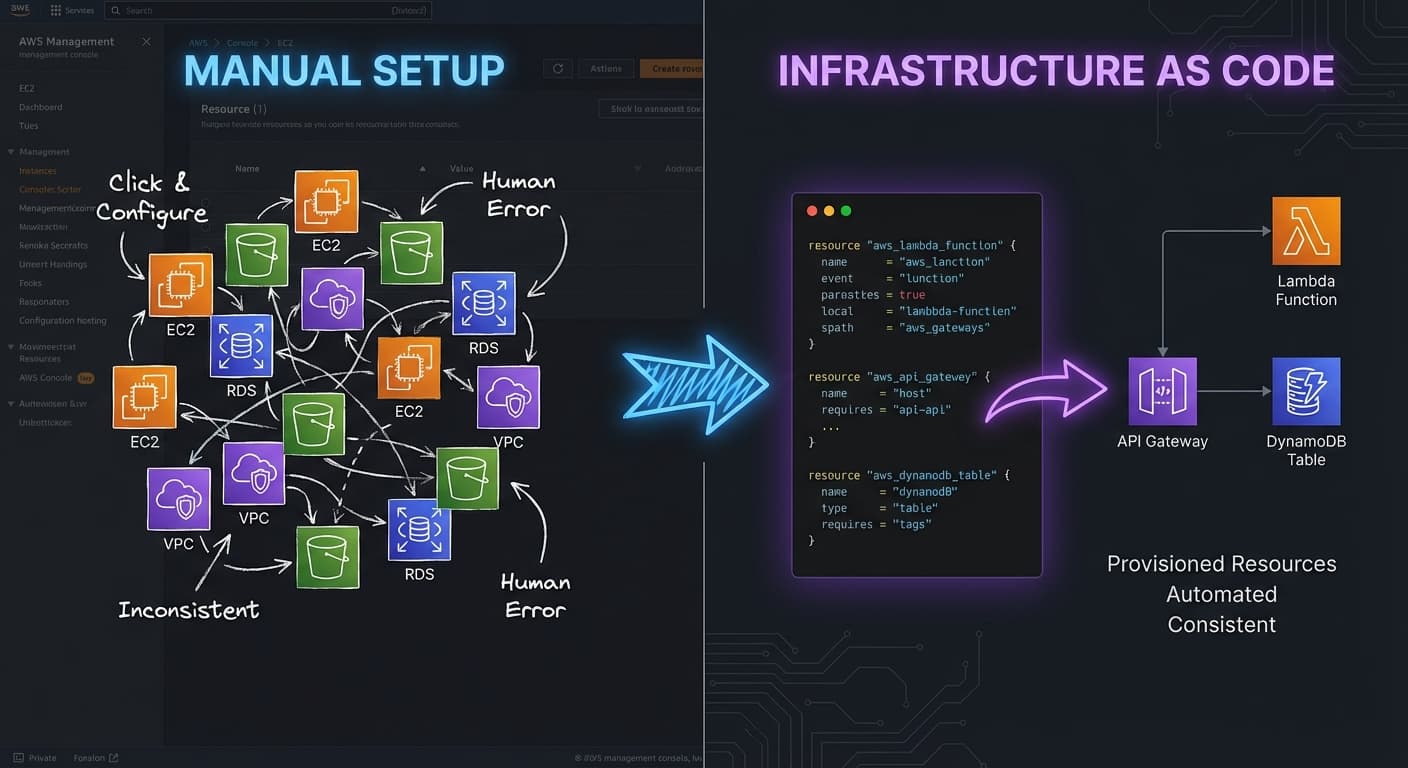Click the green dot on the code window

coord(845,211)
